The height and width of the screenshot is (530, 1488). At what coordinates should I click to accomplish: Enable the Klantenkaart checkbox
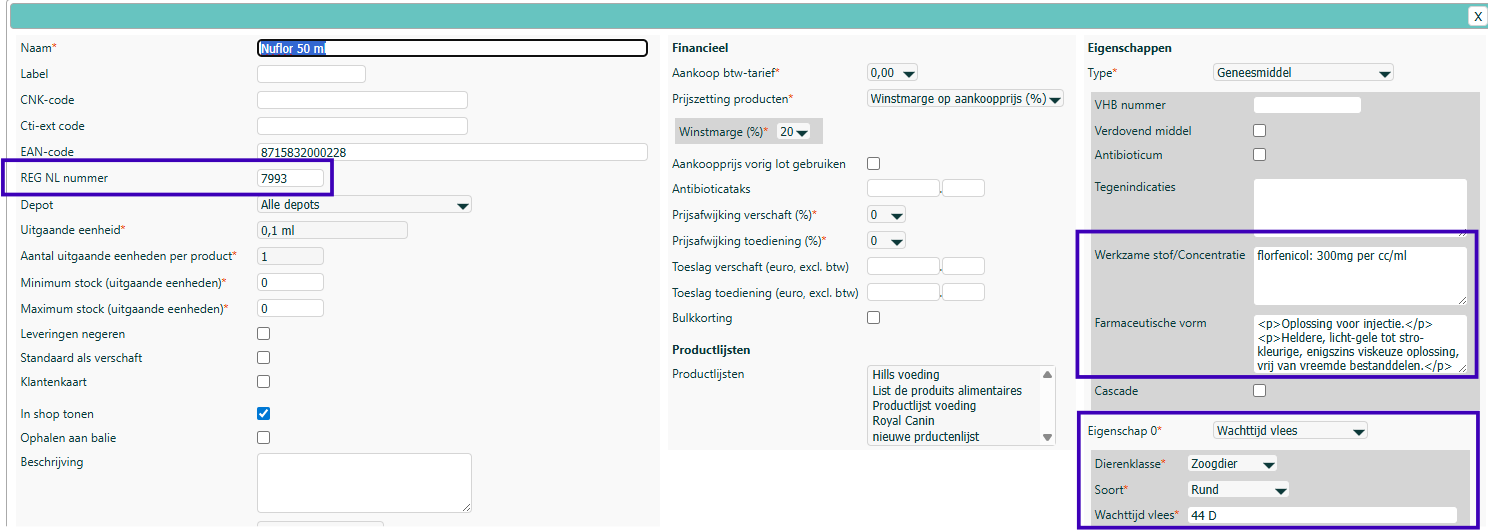[x=264, y=382]
